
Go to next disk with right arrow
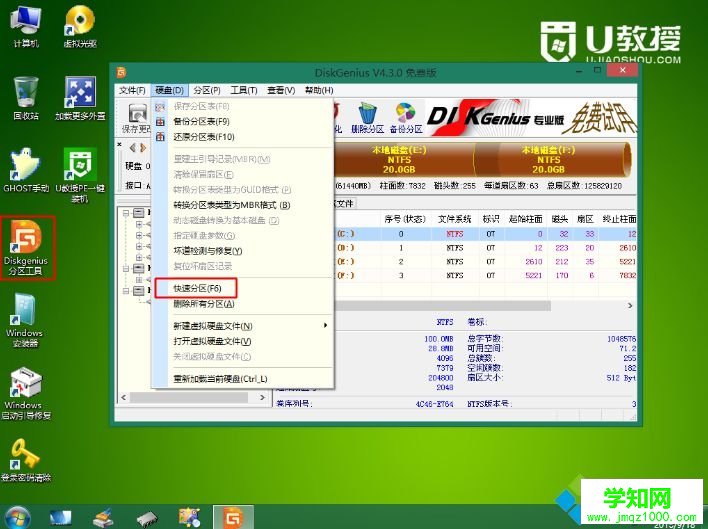(x=143, y=148)
